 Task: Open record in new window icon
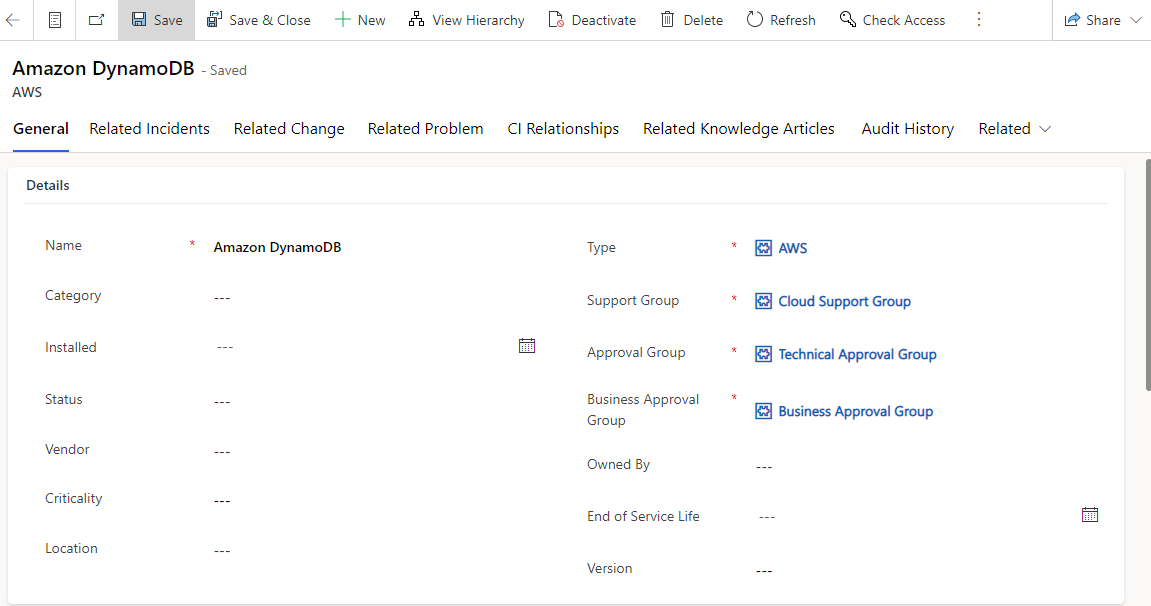pyautogui.click(x=96, y=20)
